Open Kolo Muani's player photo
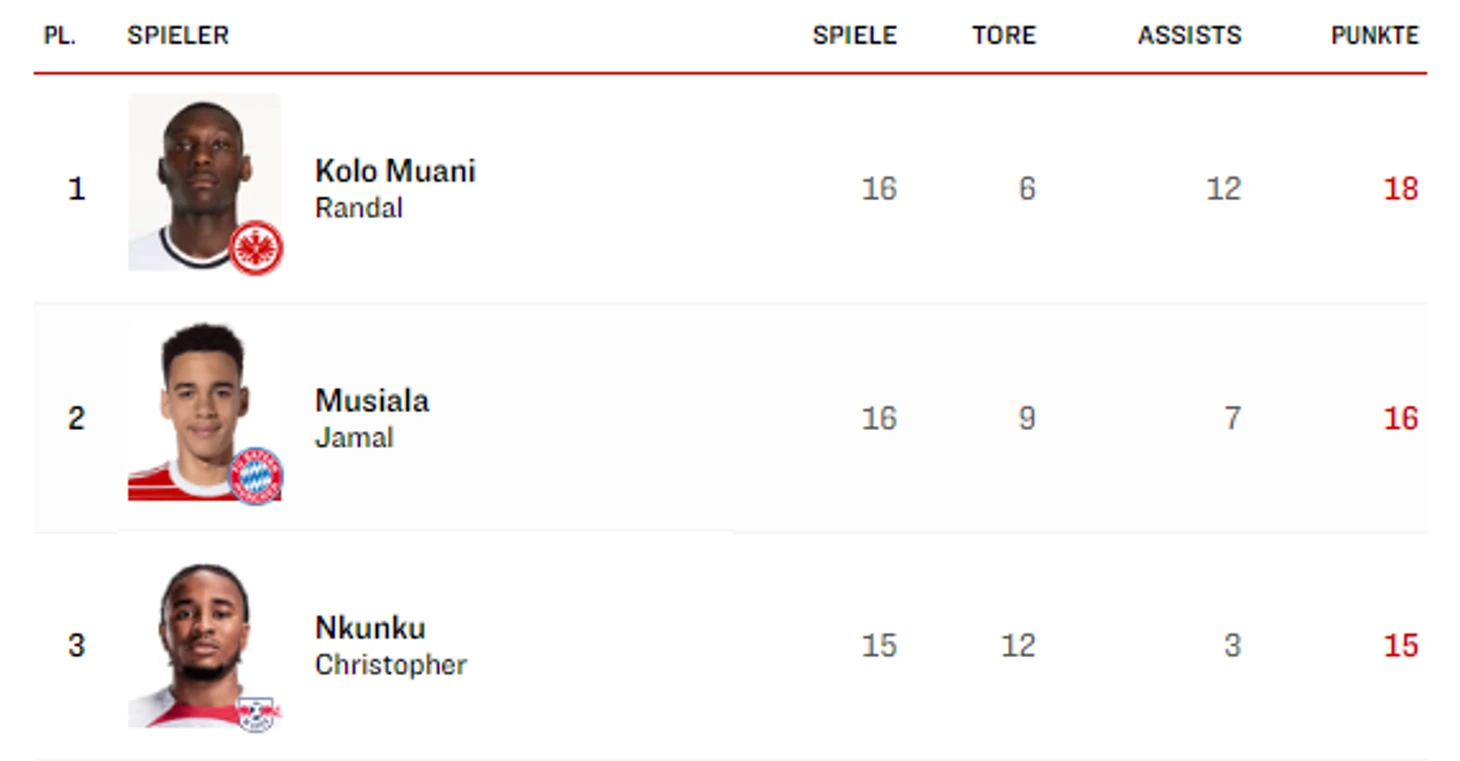 click(x=204, y=182)
